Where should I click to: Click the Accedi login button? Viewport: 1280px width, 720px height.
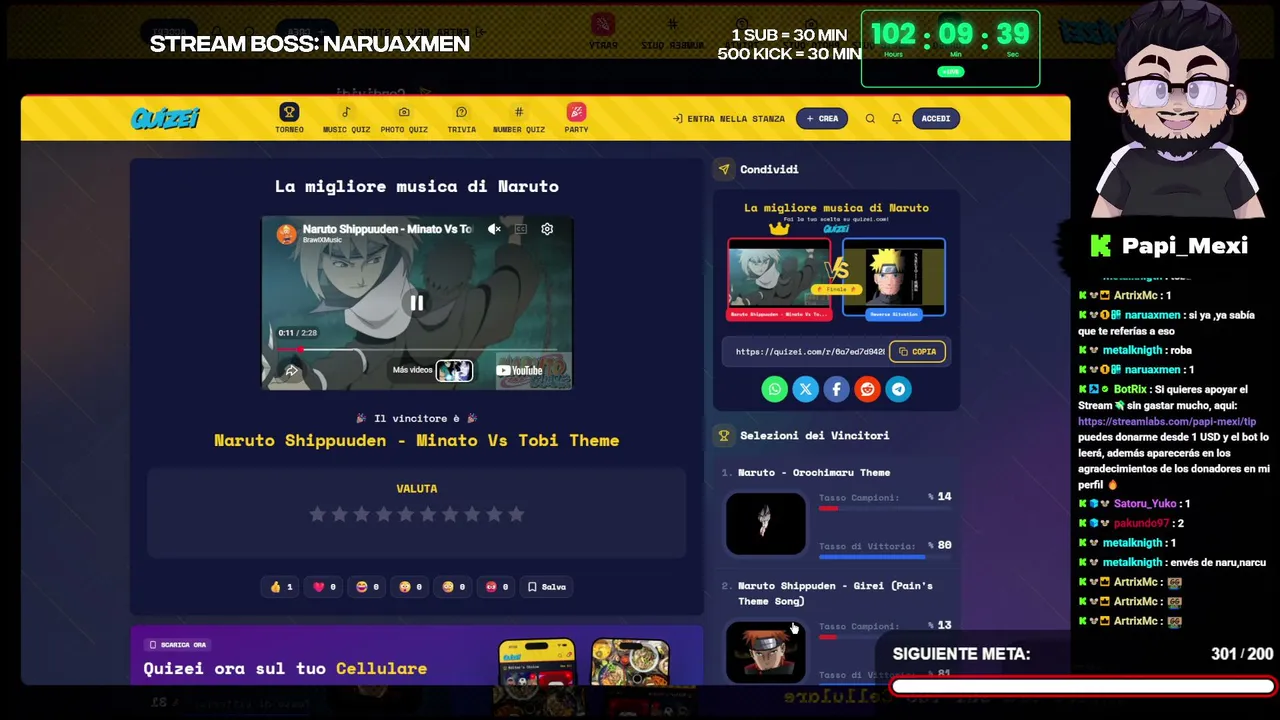[x=936, y=118]
